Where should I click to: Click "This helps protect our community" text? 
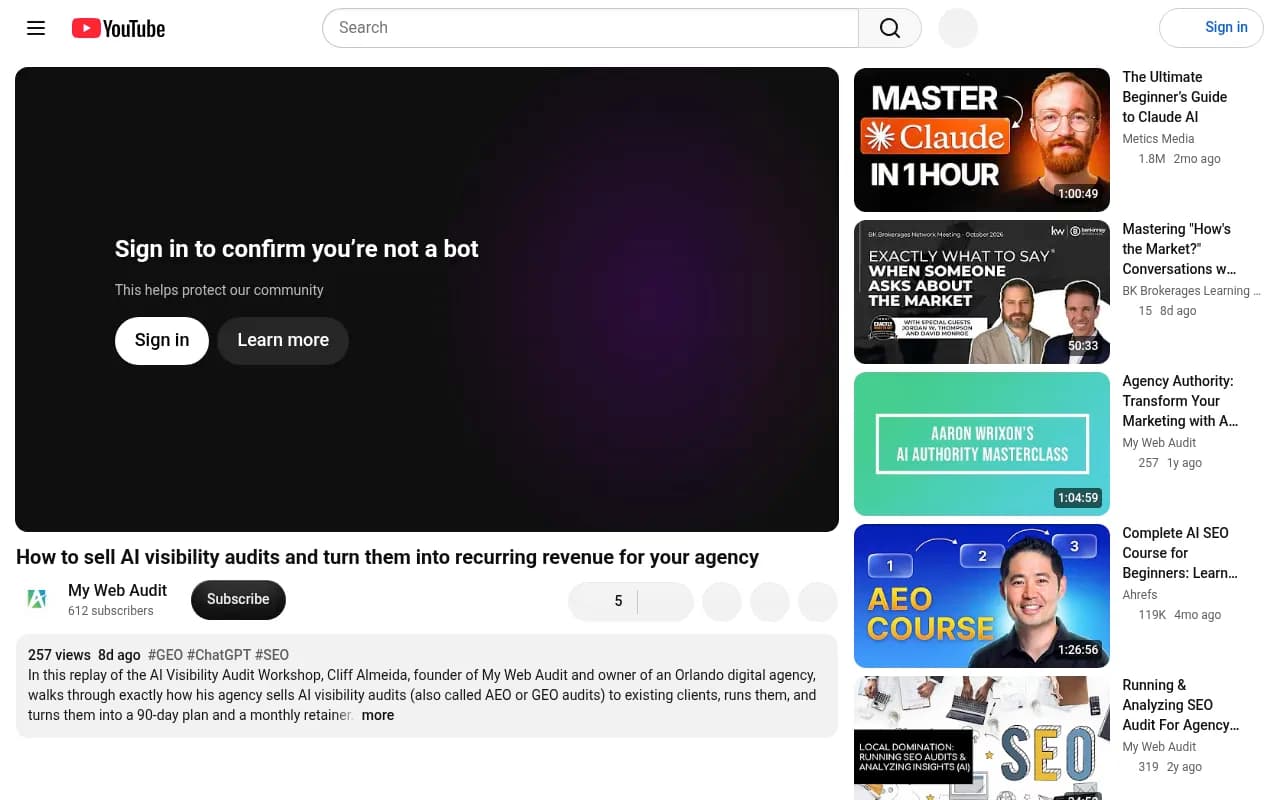pos(219,290)
